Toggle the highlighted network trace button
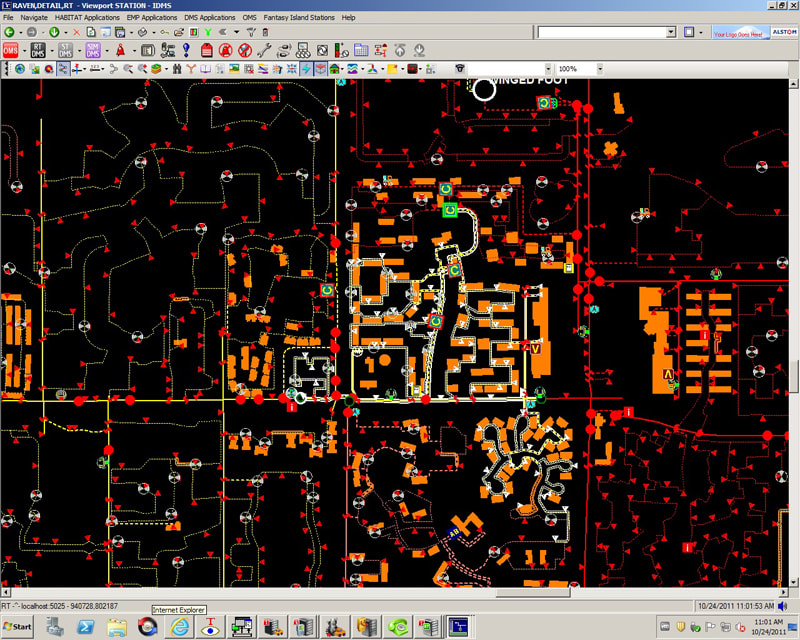The image size is (800, 640). 63,69
